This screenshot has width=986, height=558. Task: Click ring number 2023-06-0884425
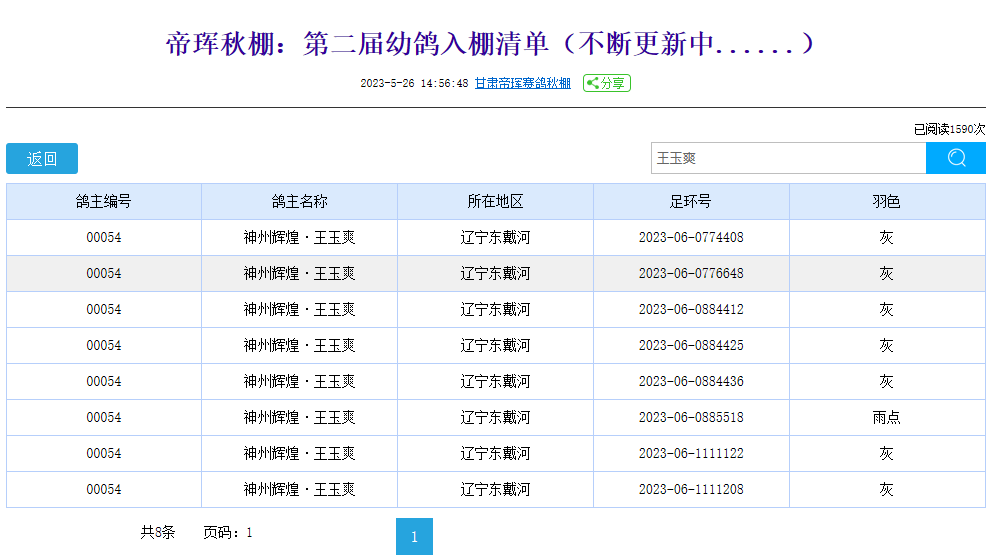691,345
